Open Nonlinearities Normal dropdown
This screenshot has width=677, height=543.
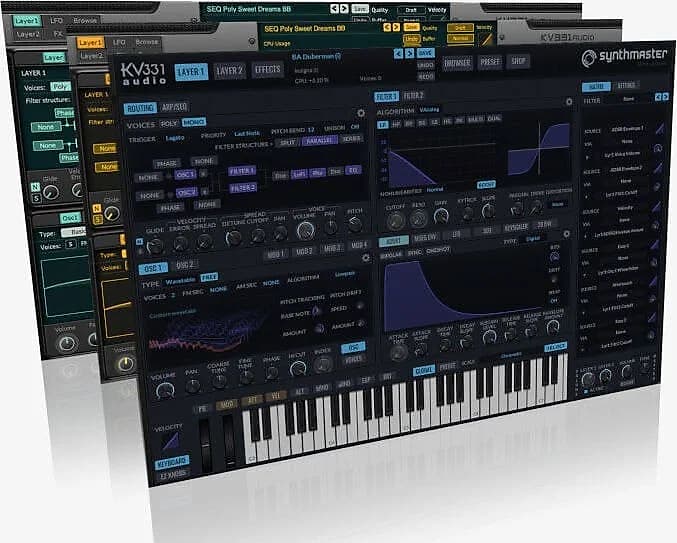[x=435, y=189]
